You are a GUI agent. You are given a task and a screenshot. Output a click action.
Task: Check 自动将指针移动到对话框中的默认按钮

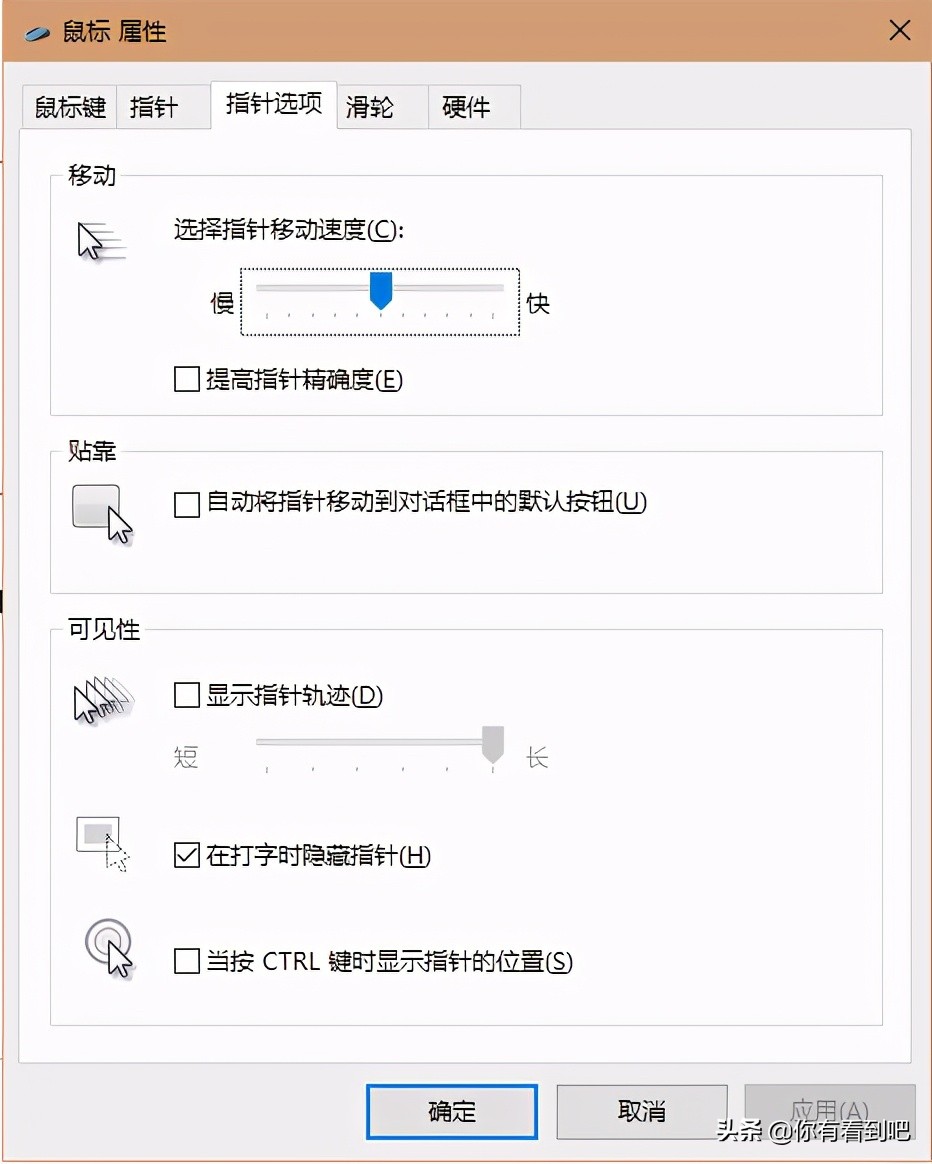186,505
